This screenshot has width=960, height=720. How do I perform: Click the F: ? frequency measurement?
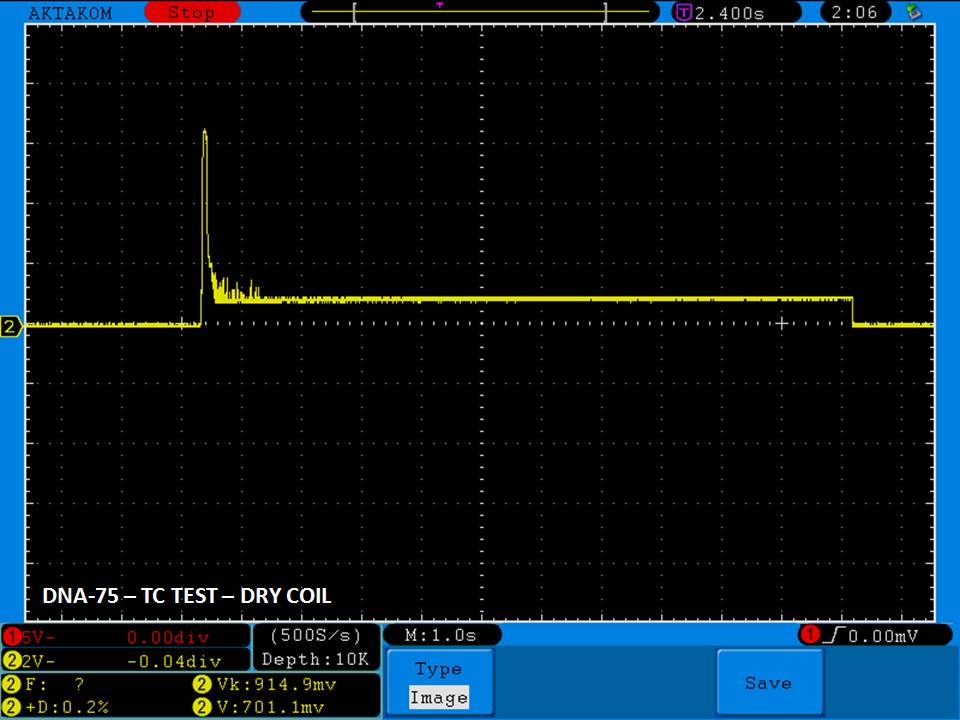pyautogui.click(x=44, y=684)
